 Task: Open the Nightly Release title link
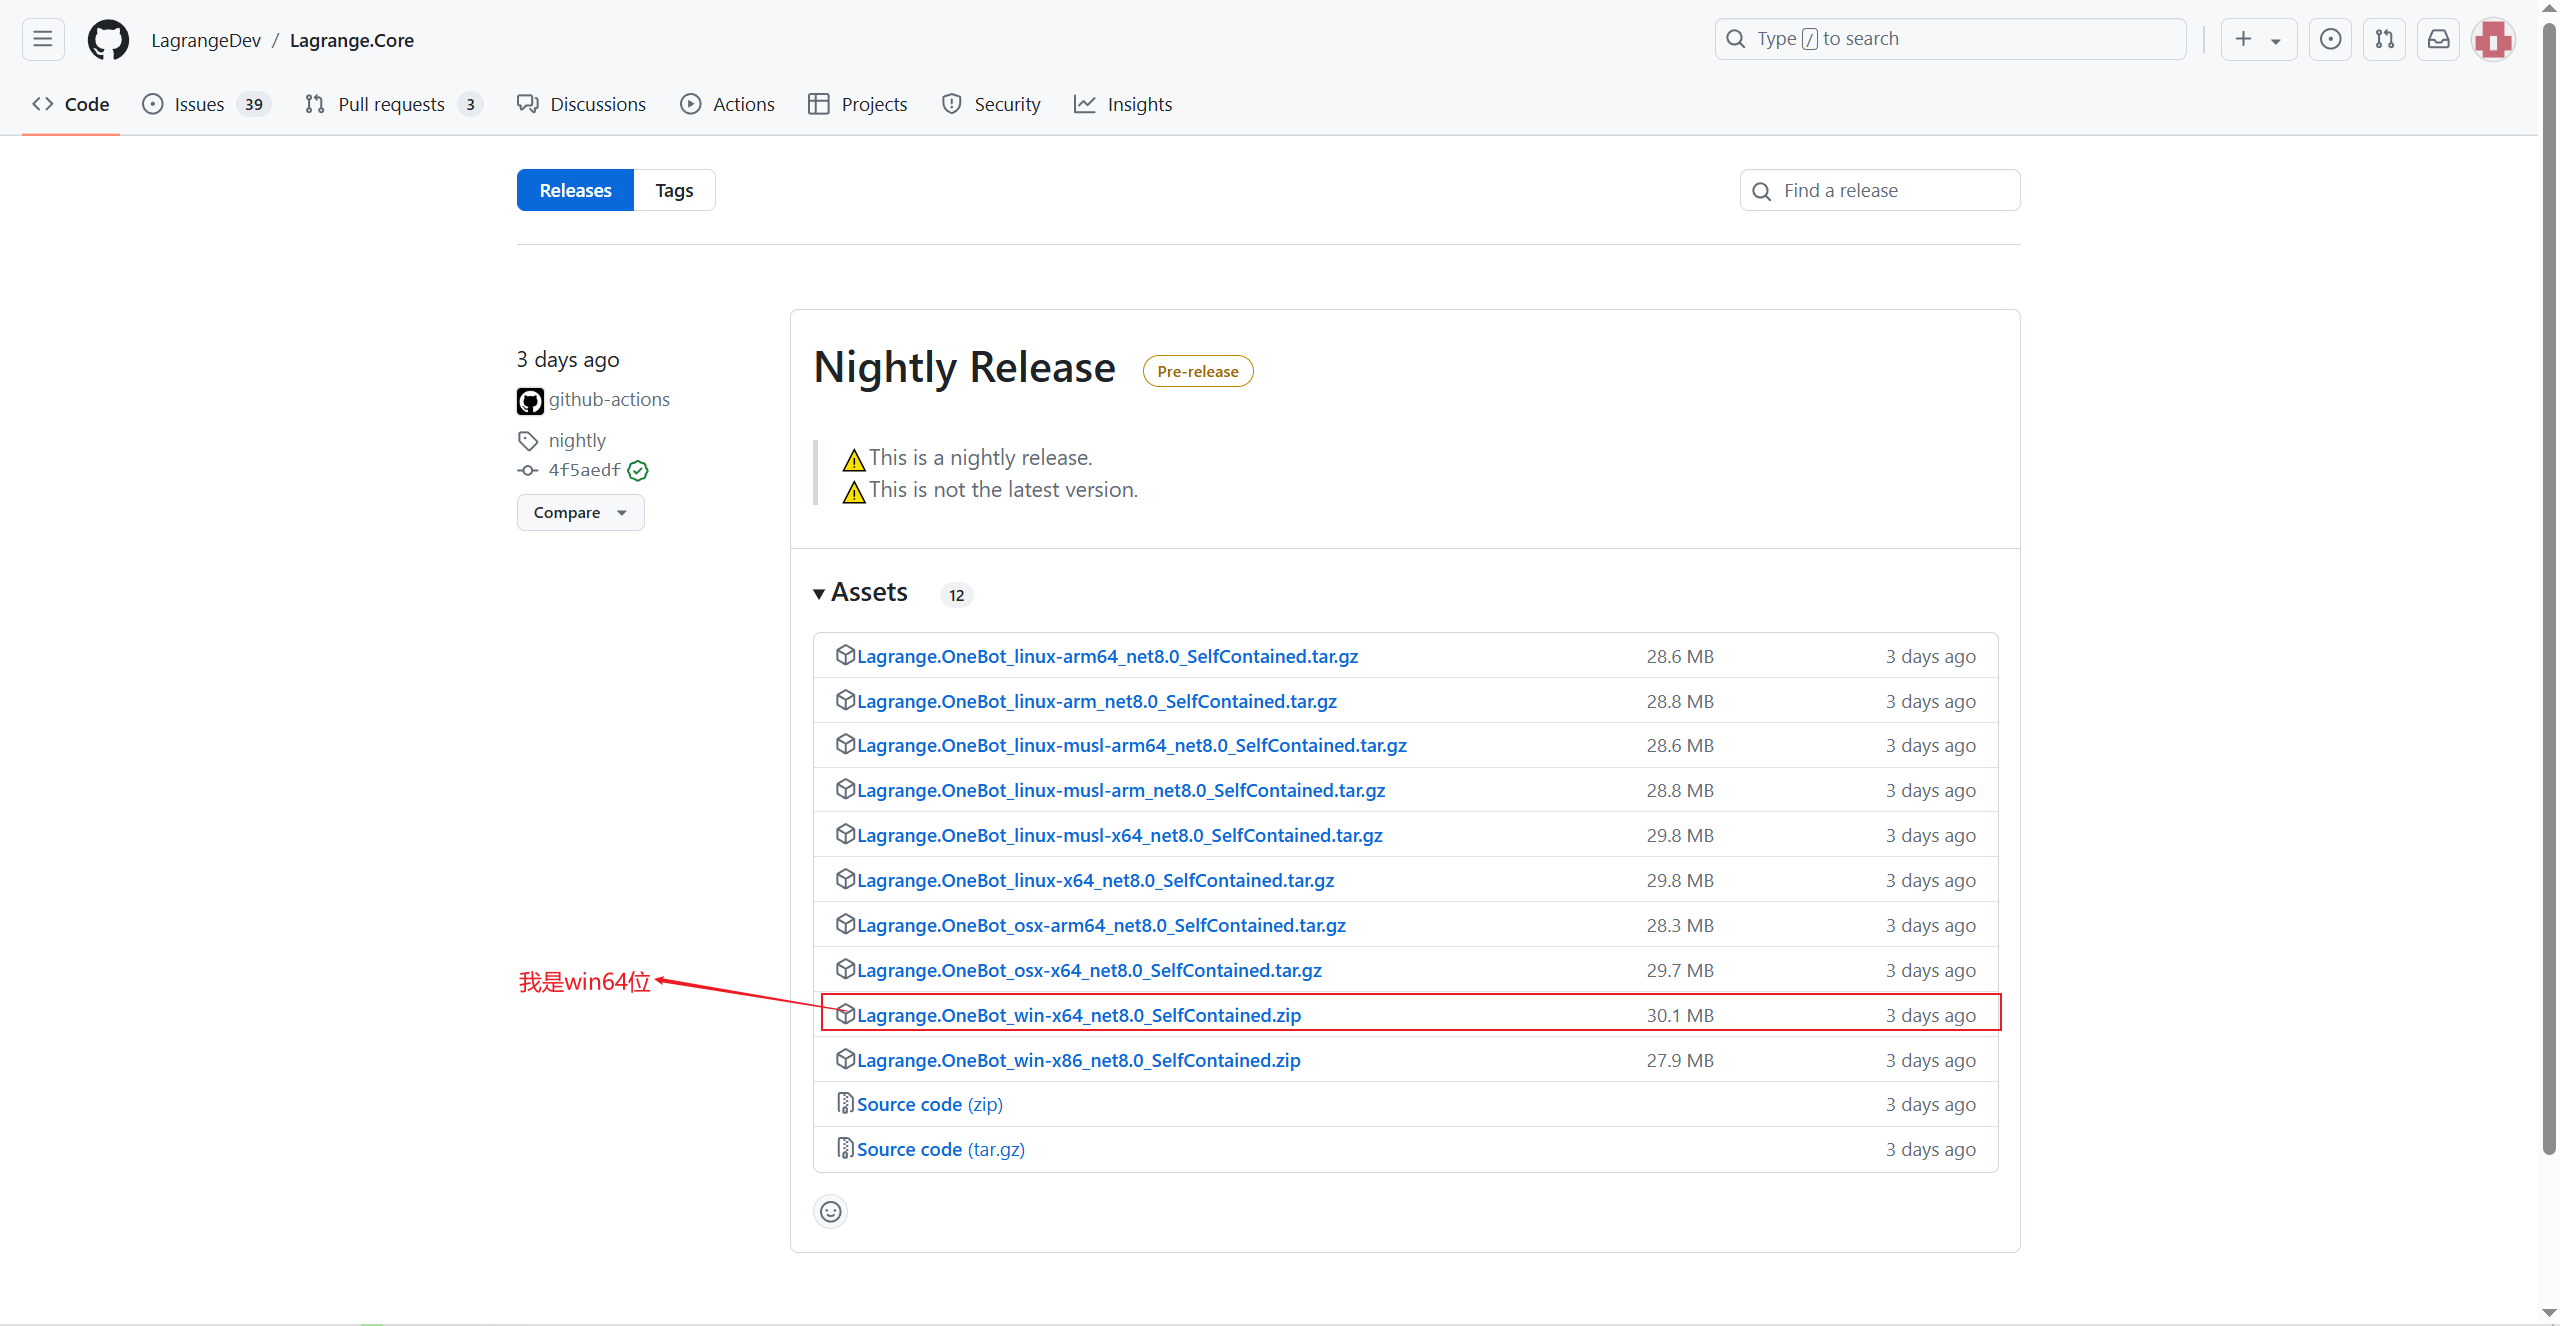pyautogui.click(x=964, y=367)
